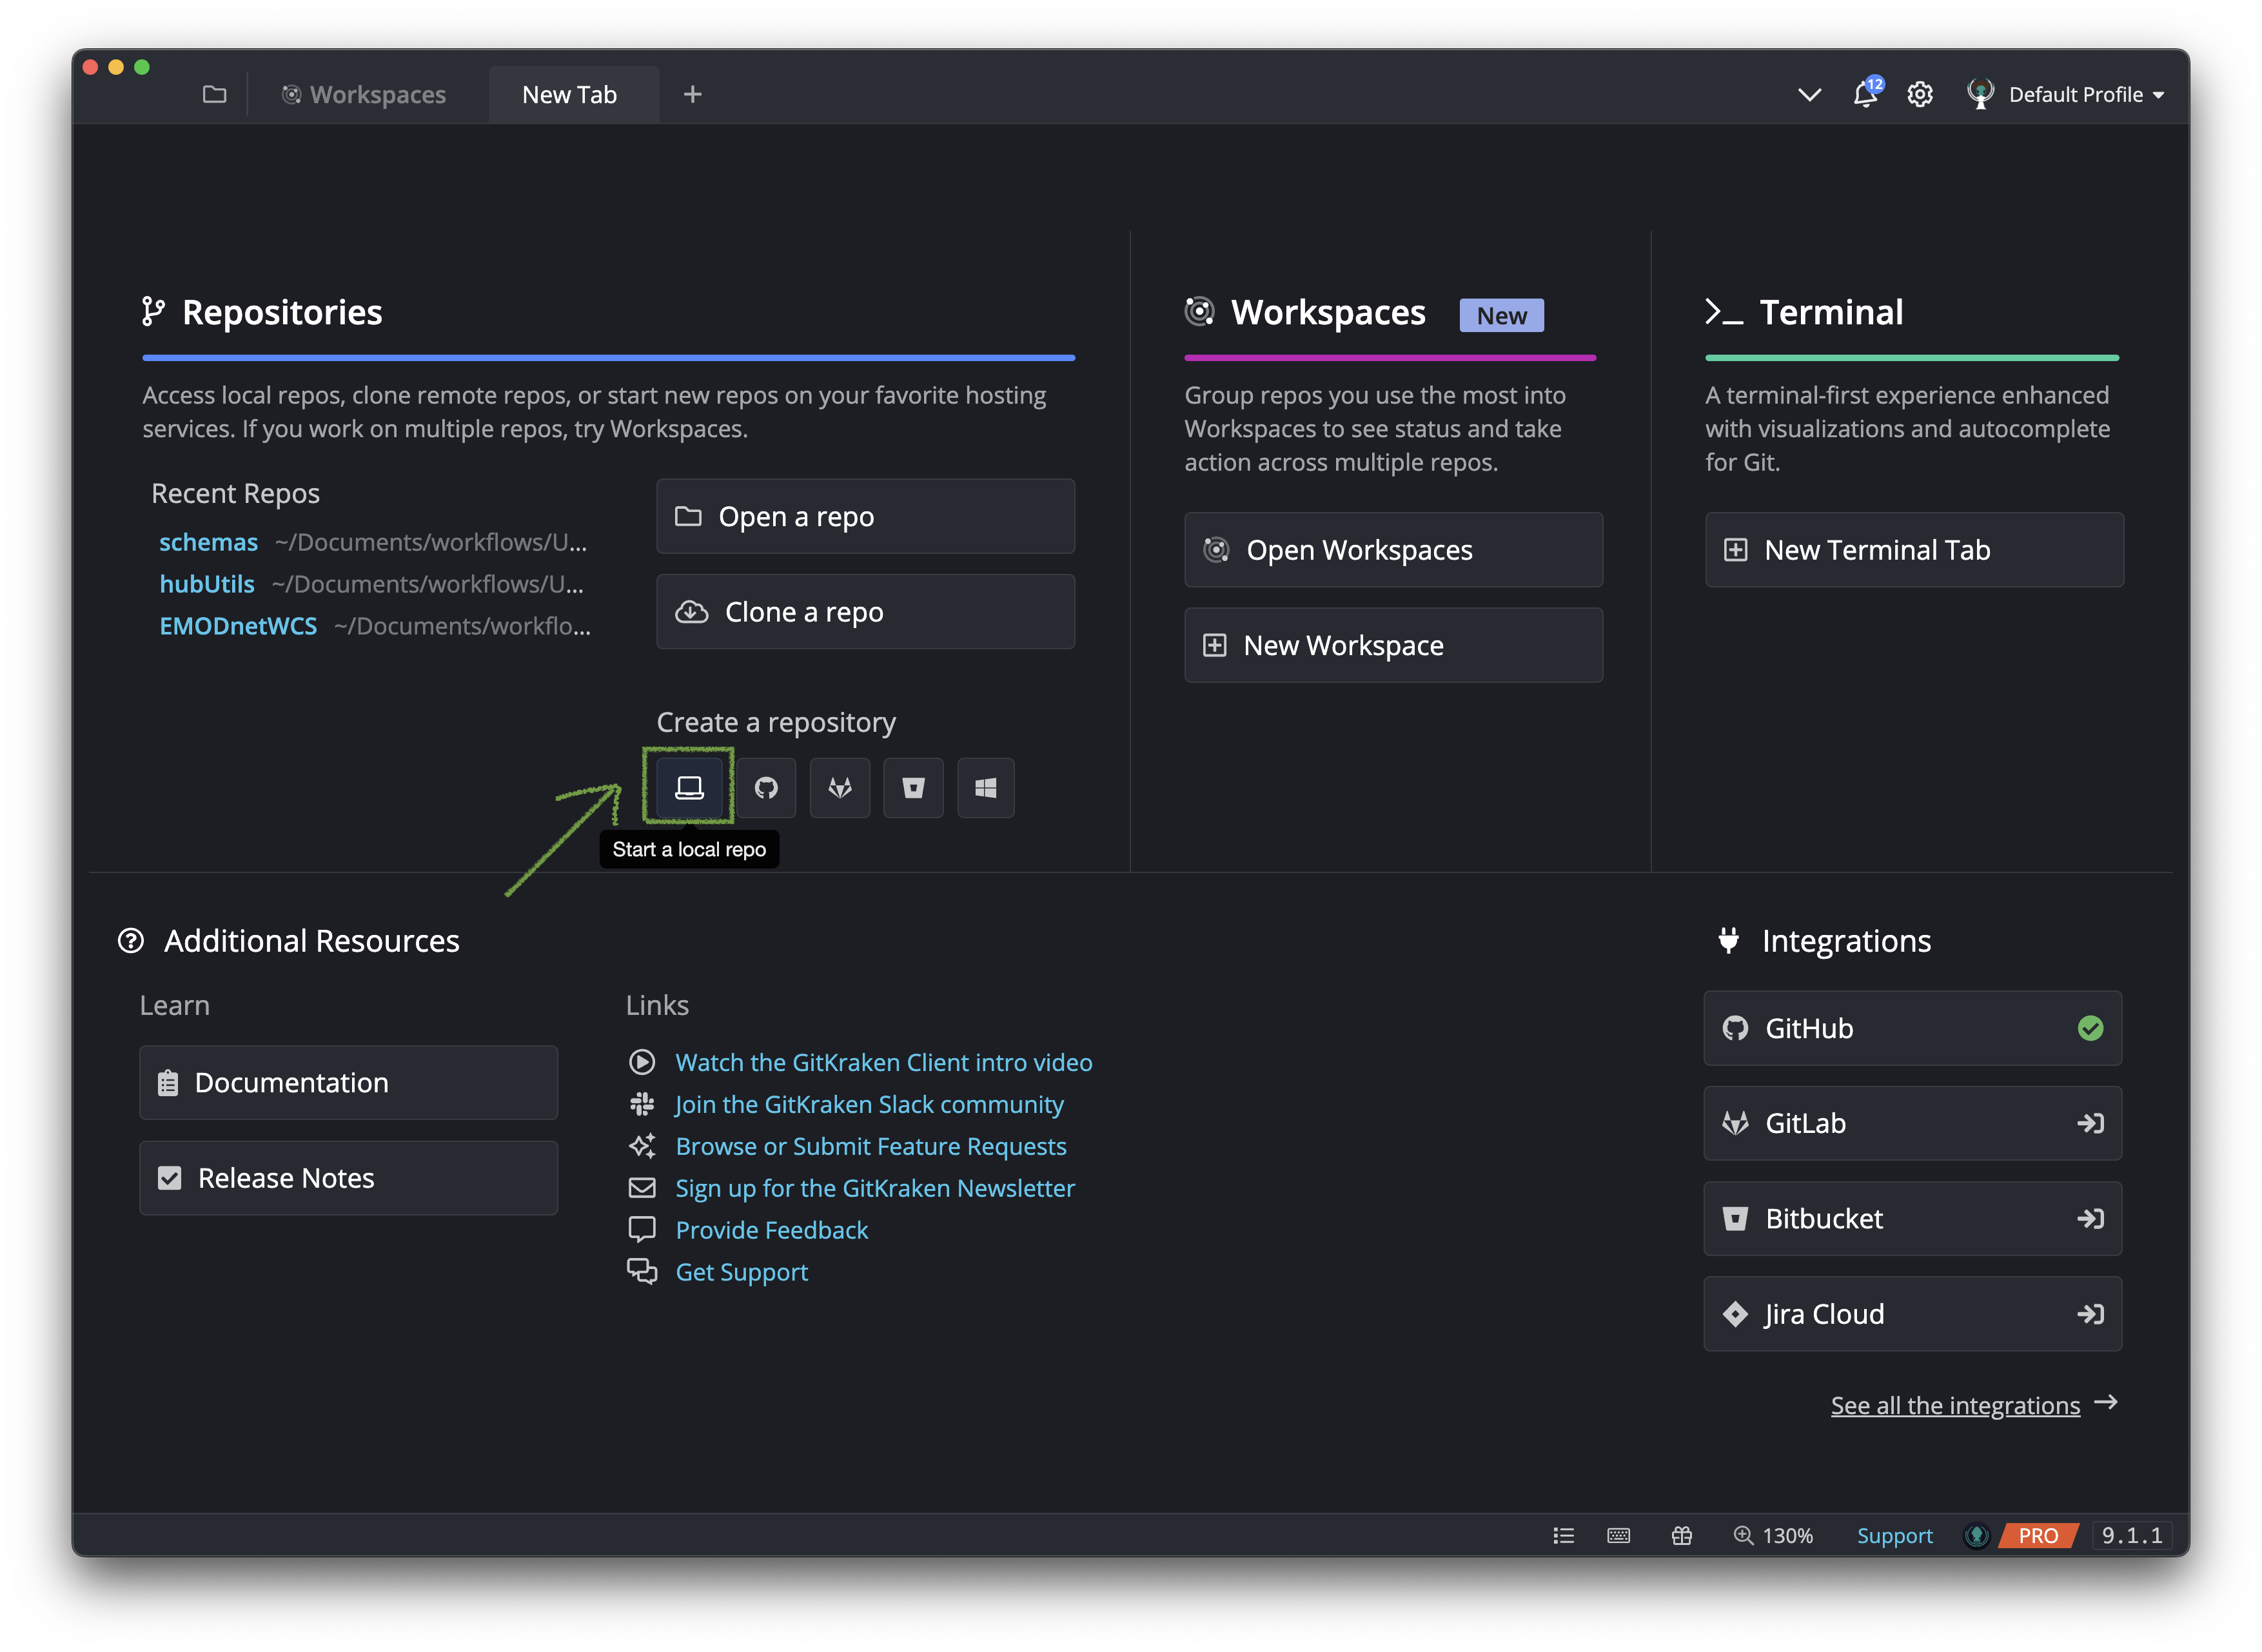Open keyboard shortcuts icon in status bar
This screenshot has width=2262, height=1652.
click(x=1619, y=1535)
